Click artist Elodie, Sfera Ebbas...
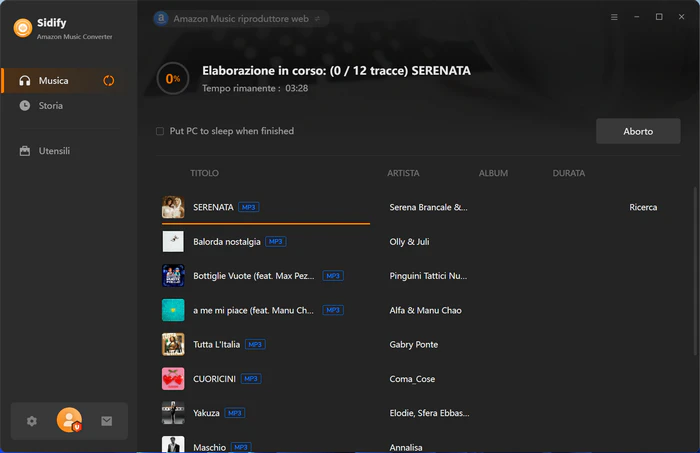Image resolution: width=700 pixels, height=453 pixels. (429, 413)
